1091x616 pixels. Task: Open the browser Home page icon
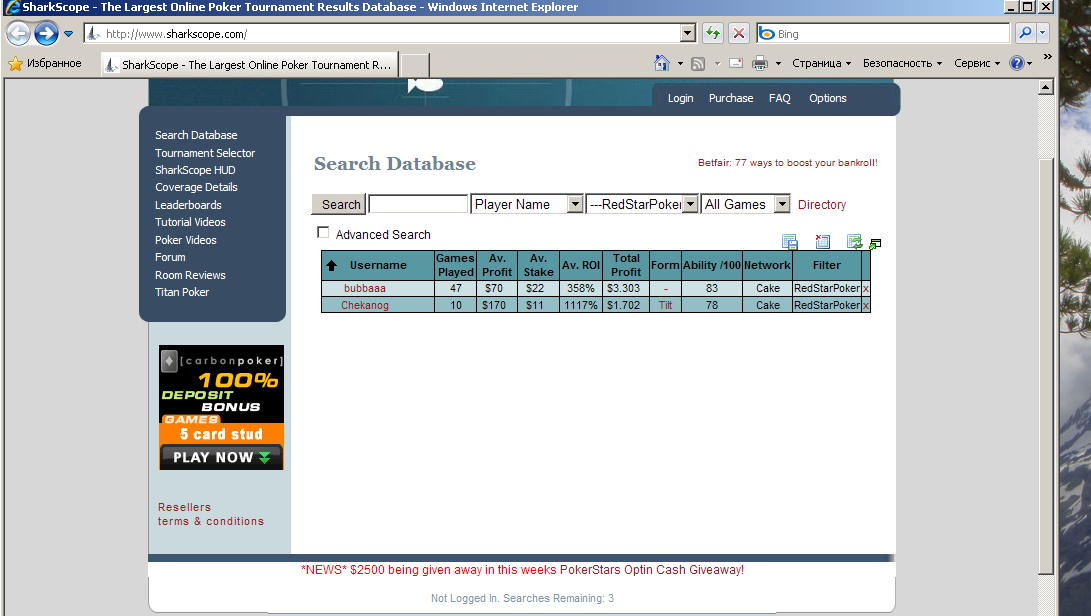coord(662,63)
